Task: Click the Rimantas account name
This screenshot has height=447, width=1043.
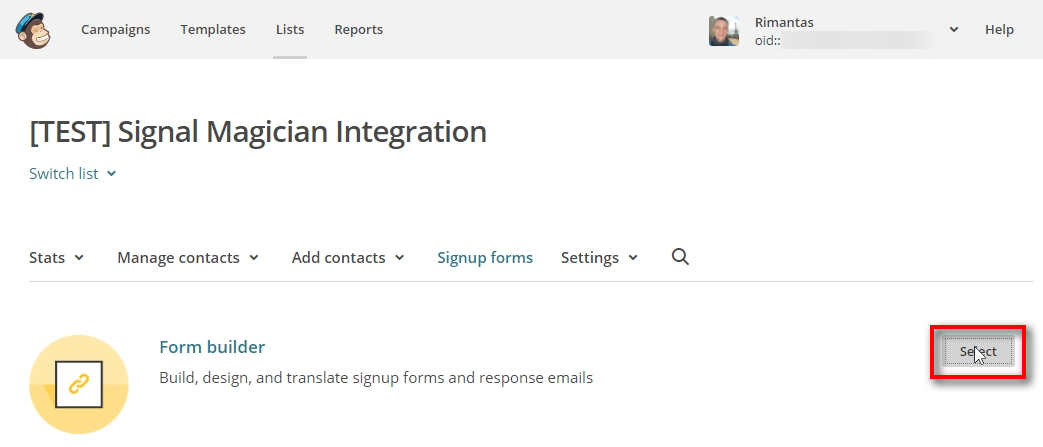Action: pyautogui.click(x=783, y=21)
